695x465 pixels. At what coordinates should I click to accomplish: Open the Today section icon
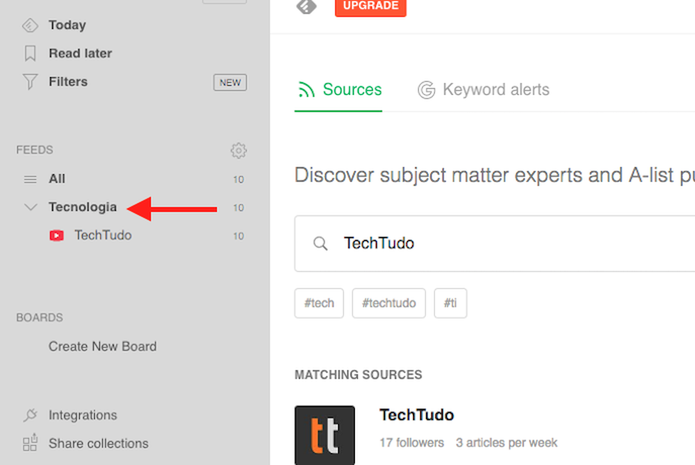30,25
